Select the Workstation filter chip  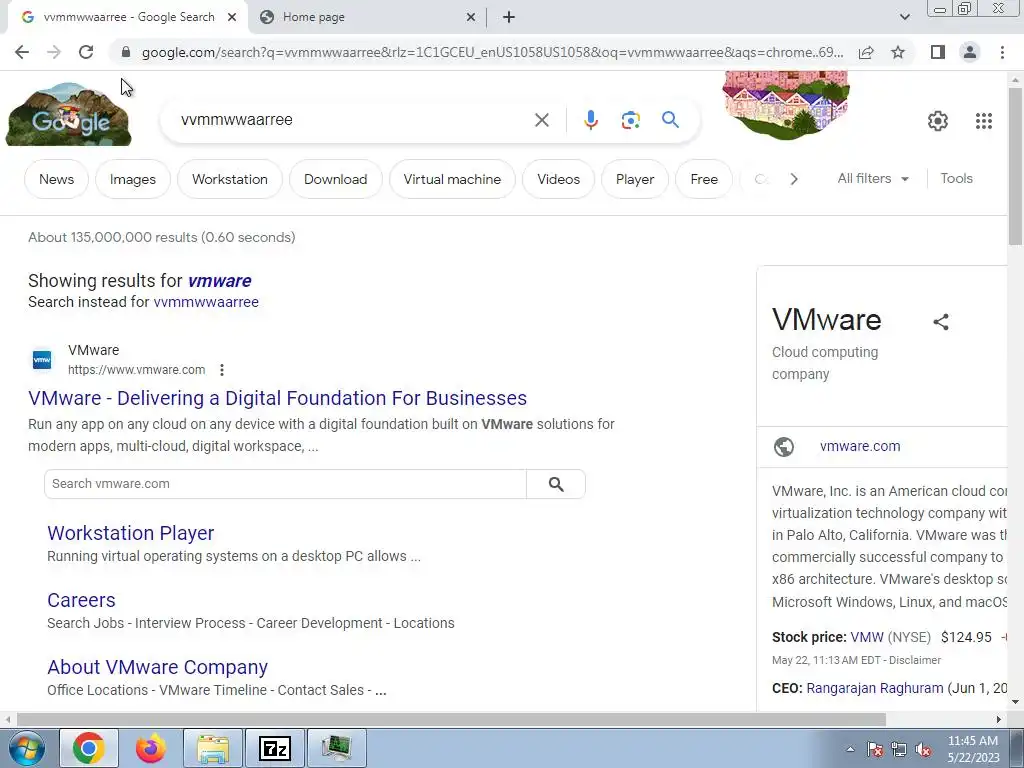point(230,179)
